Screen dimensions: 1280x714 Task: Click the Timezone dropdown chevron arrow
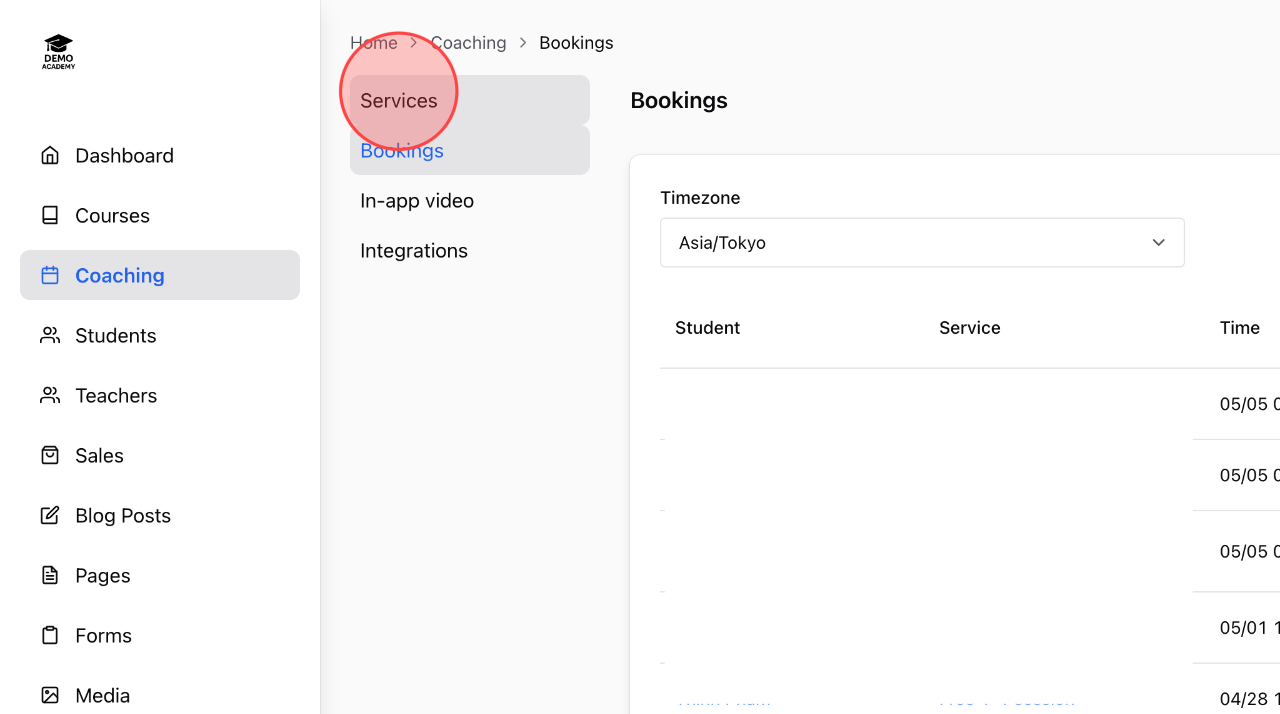coord(1158,243)
